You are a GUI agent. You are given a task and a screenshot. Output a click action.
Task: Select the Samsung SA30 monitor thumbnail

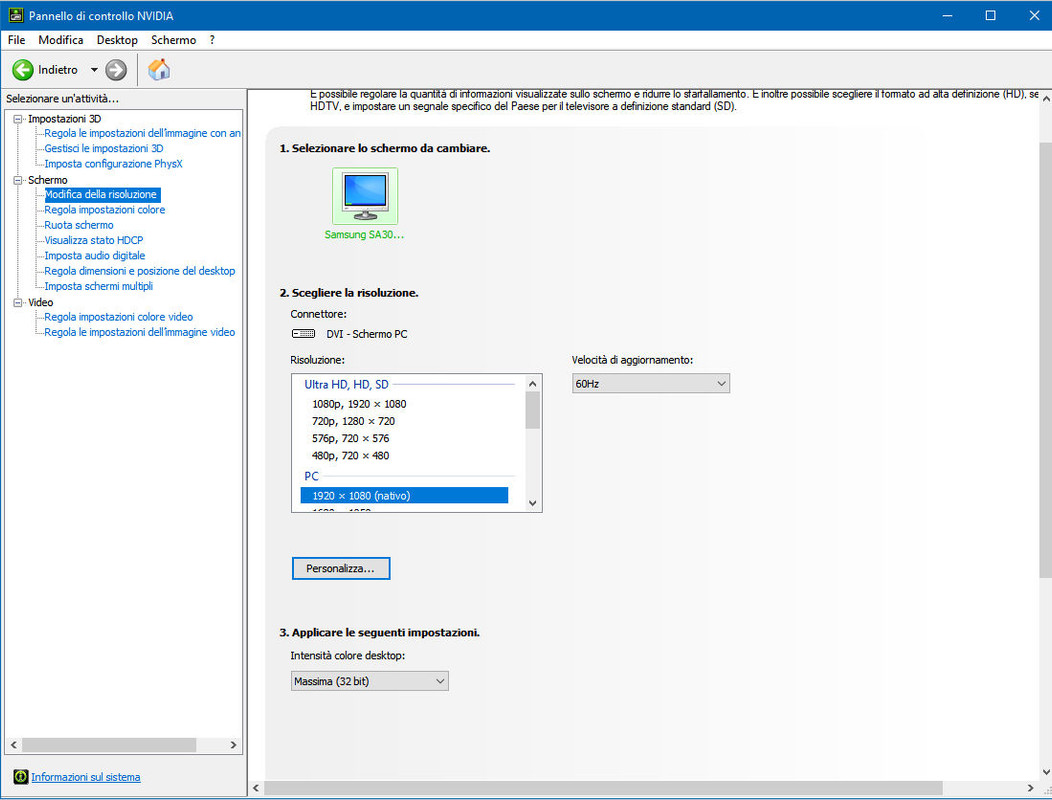(x=365, y=196)
